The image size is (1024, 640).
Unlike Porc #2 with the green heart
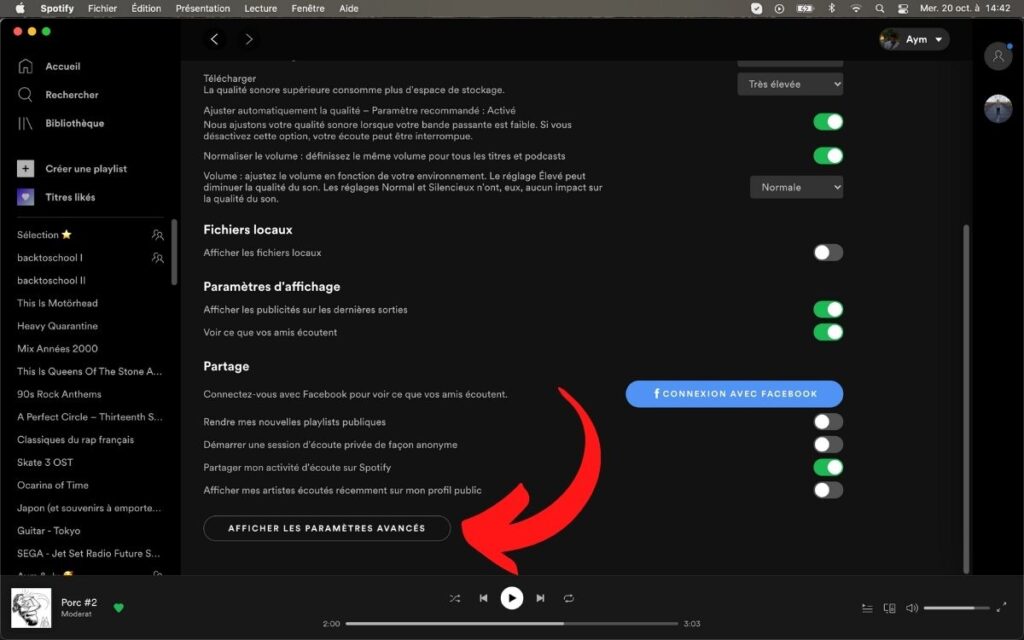tap(118, 607)
